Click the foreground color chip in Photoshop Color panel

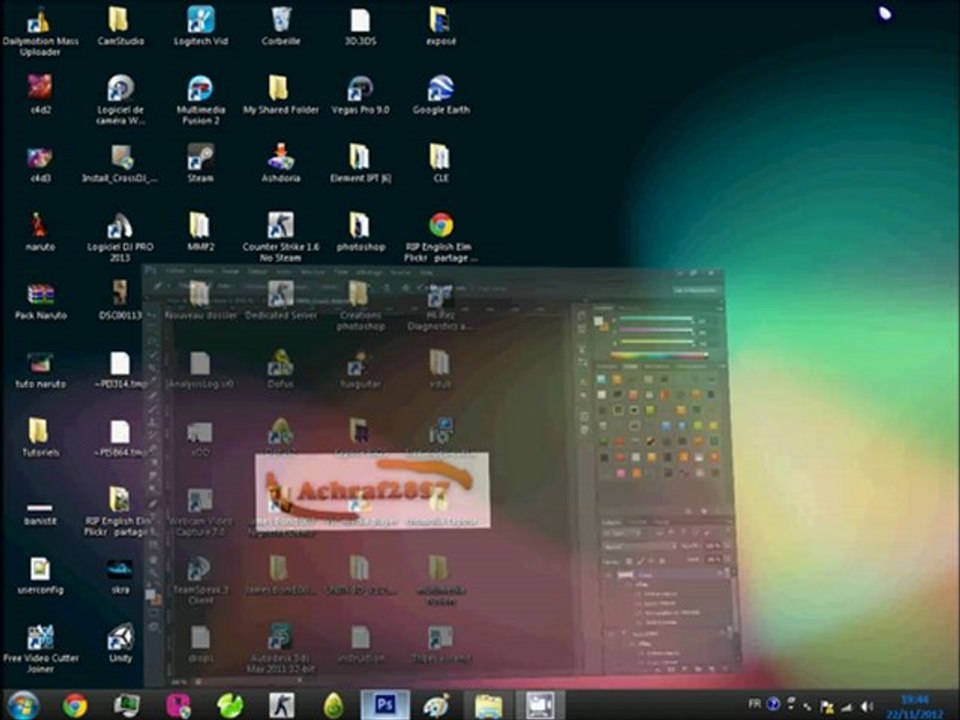tap(598, 321)
